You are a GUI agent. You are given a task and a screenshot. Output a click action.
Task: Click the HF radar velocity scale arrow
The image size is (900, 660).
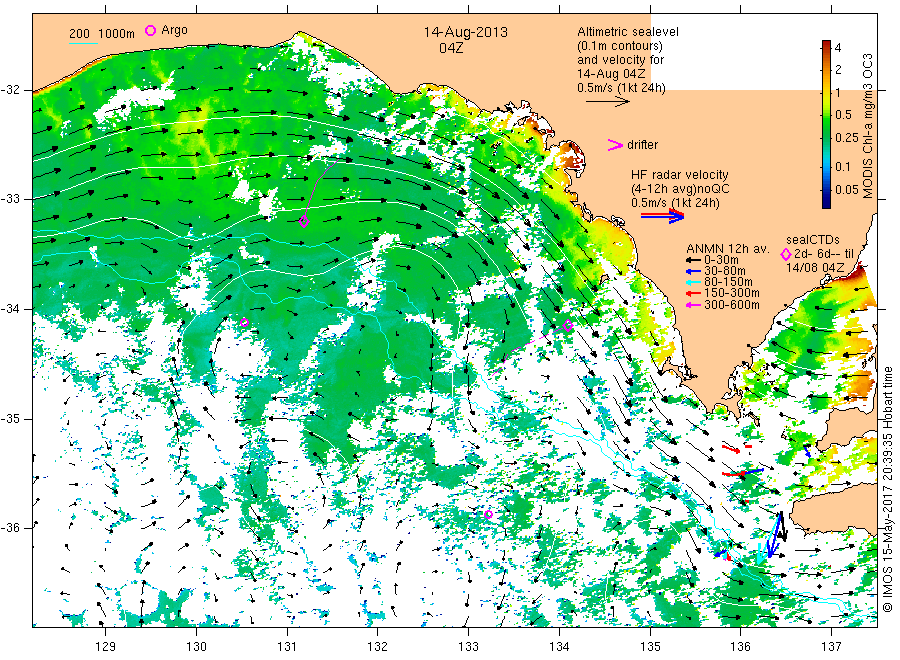point(662,216)
